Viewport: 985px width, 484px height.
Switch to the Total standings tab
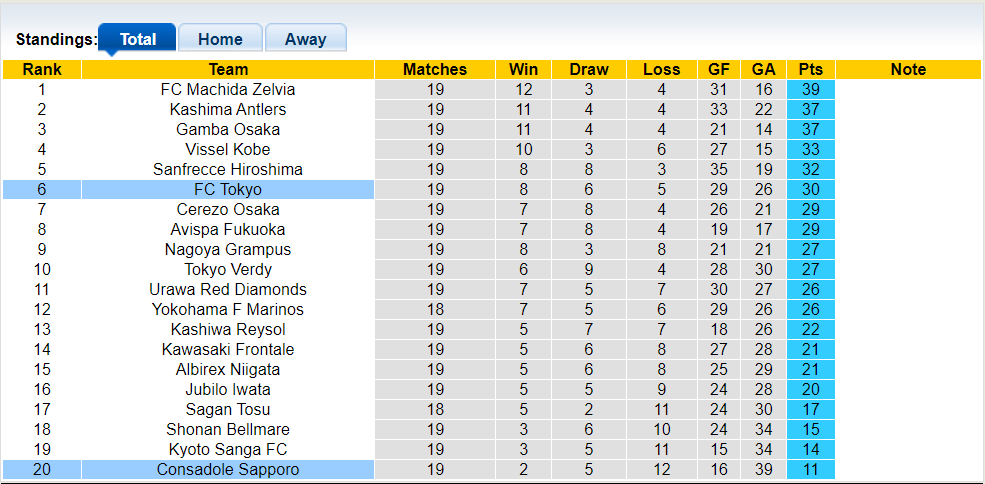point(138,39)
